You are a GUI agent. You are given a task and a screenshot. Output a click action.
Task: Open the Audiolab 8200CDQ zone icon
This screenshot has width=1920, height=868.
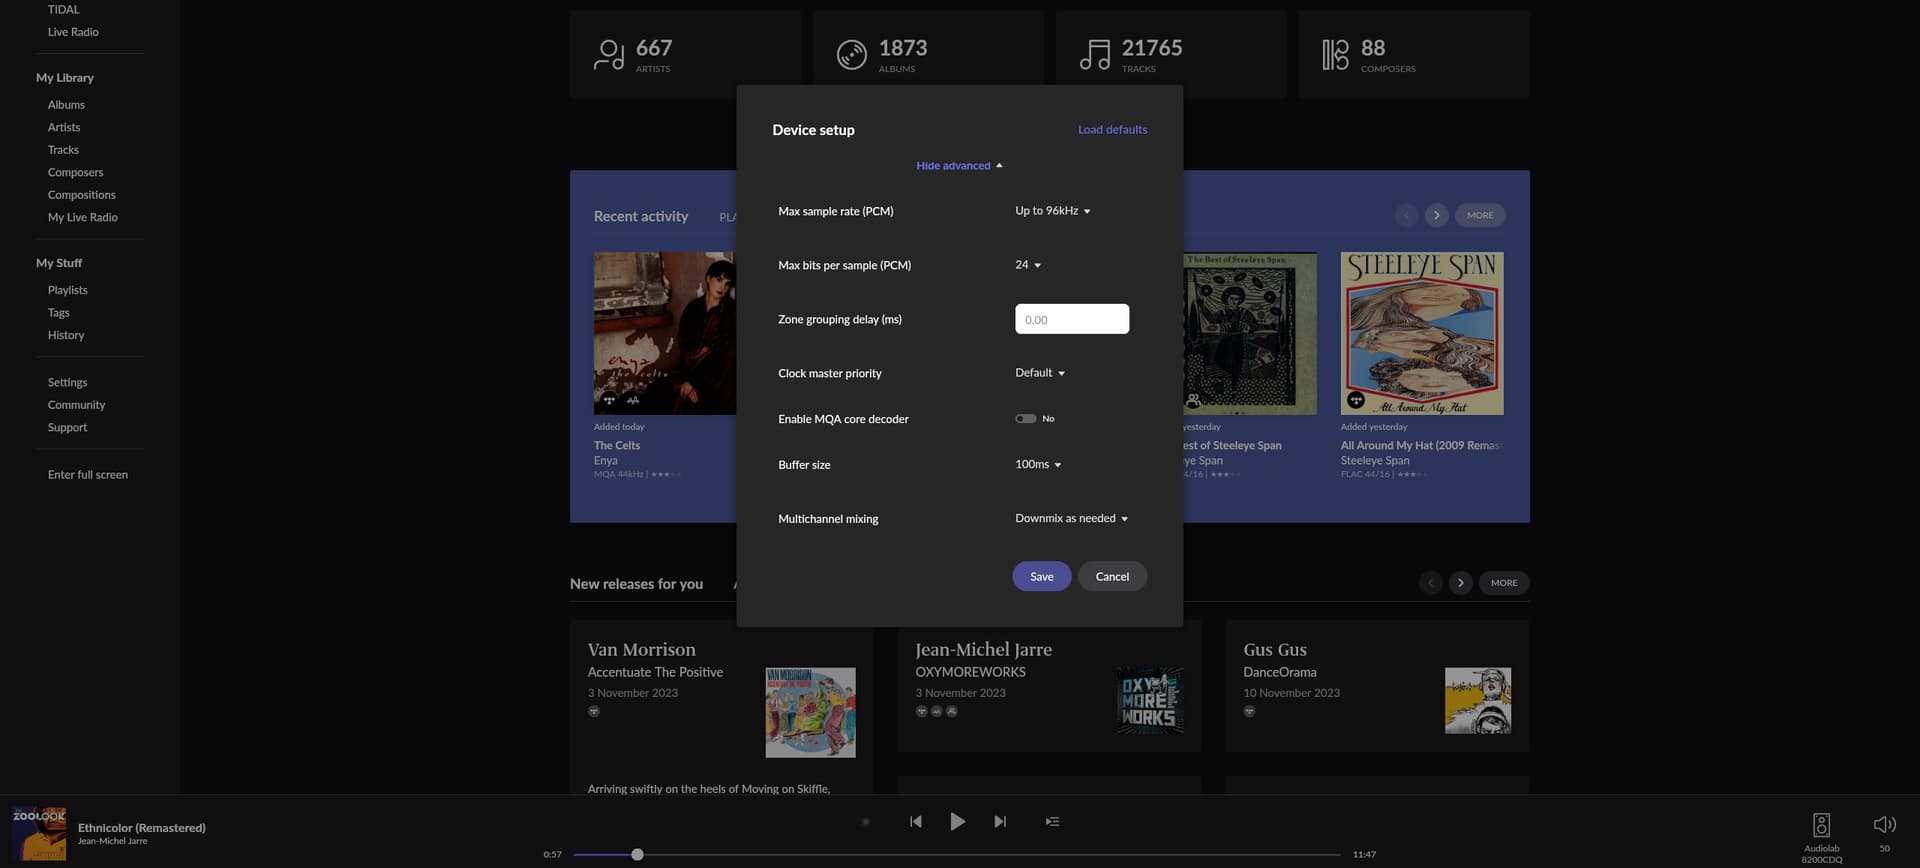(1821, 825)
